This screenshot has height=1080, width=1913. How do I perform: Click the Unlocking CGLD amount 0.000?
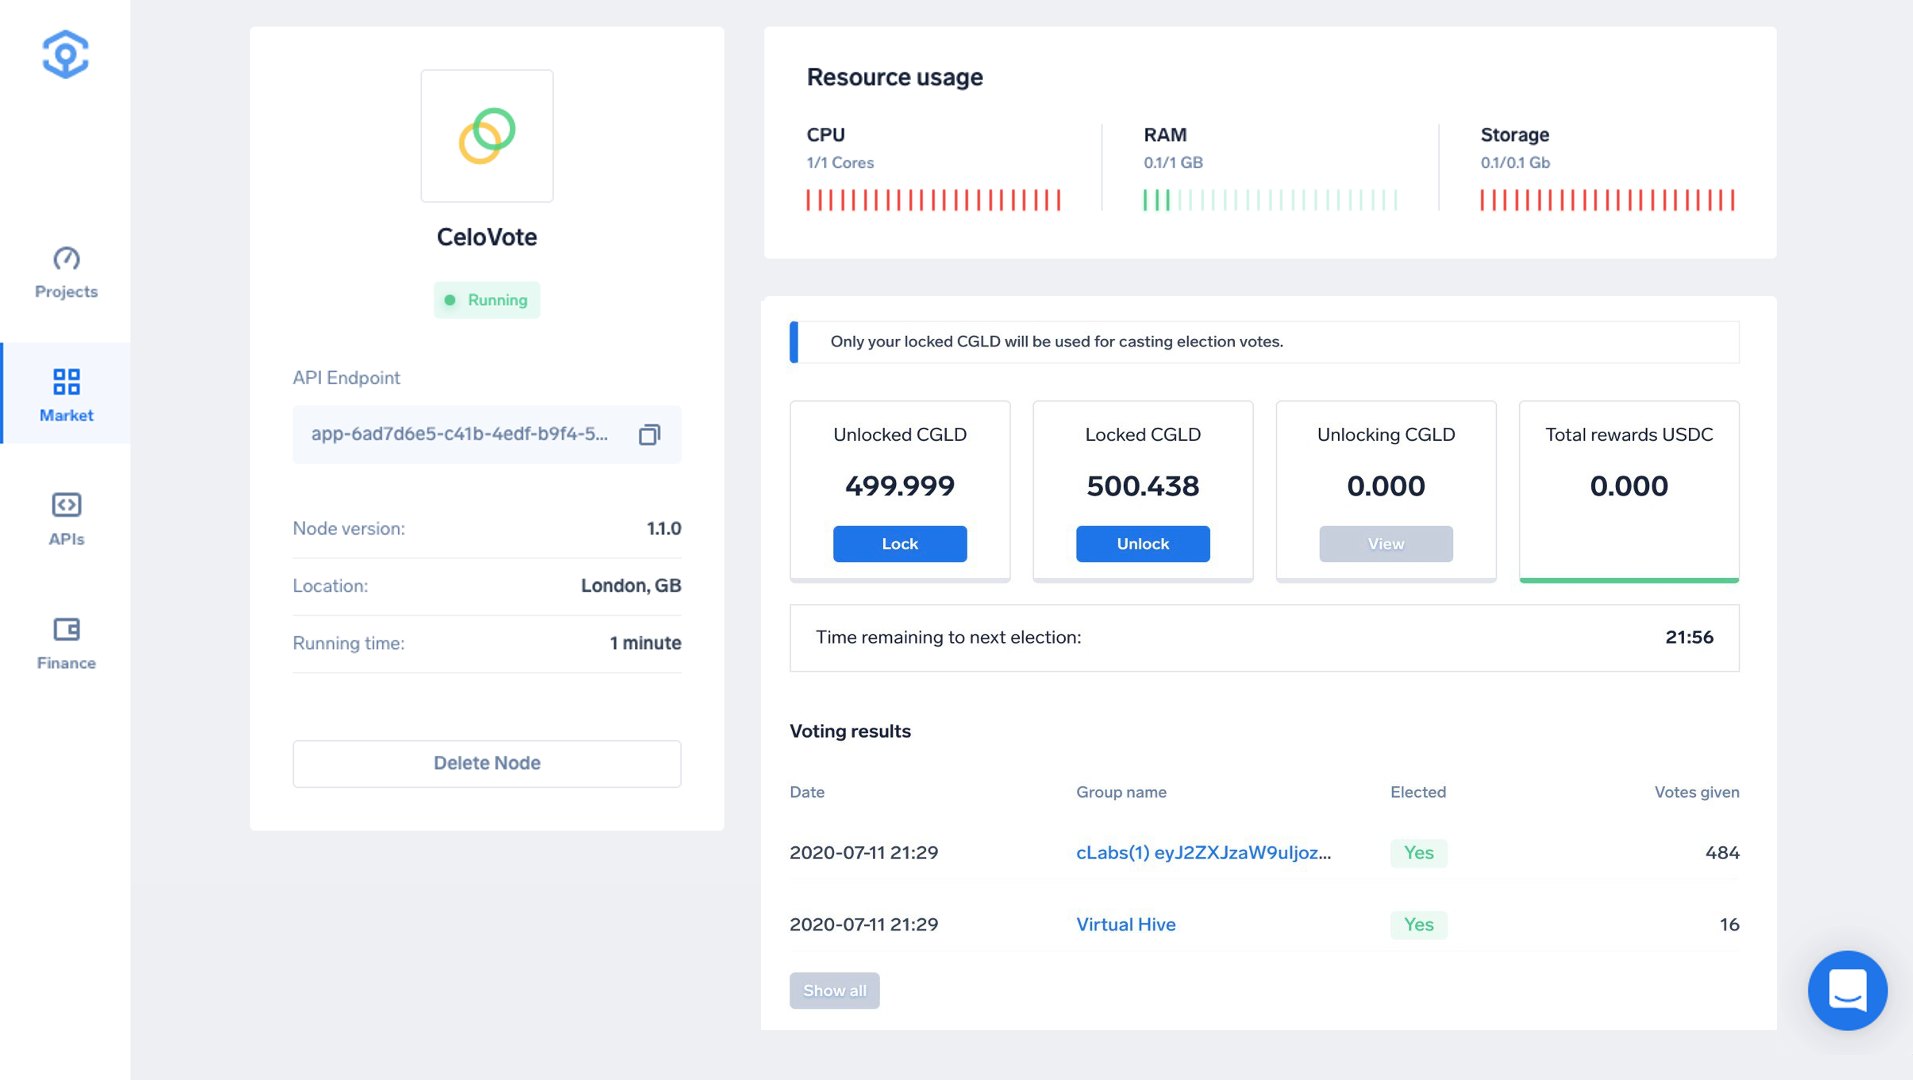(x=1386, y=486)
